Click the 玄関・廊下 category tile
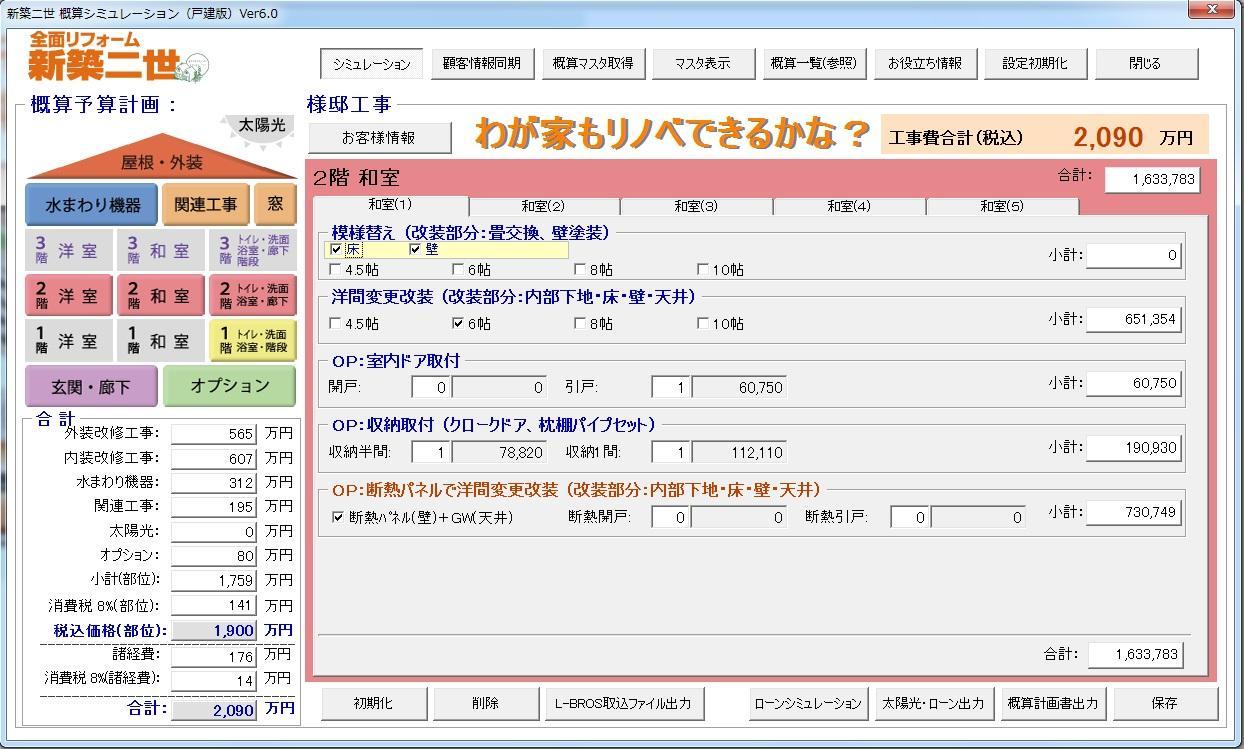The height and width of the screenshot is (749, 1244). coord(91,386)
